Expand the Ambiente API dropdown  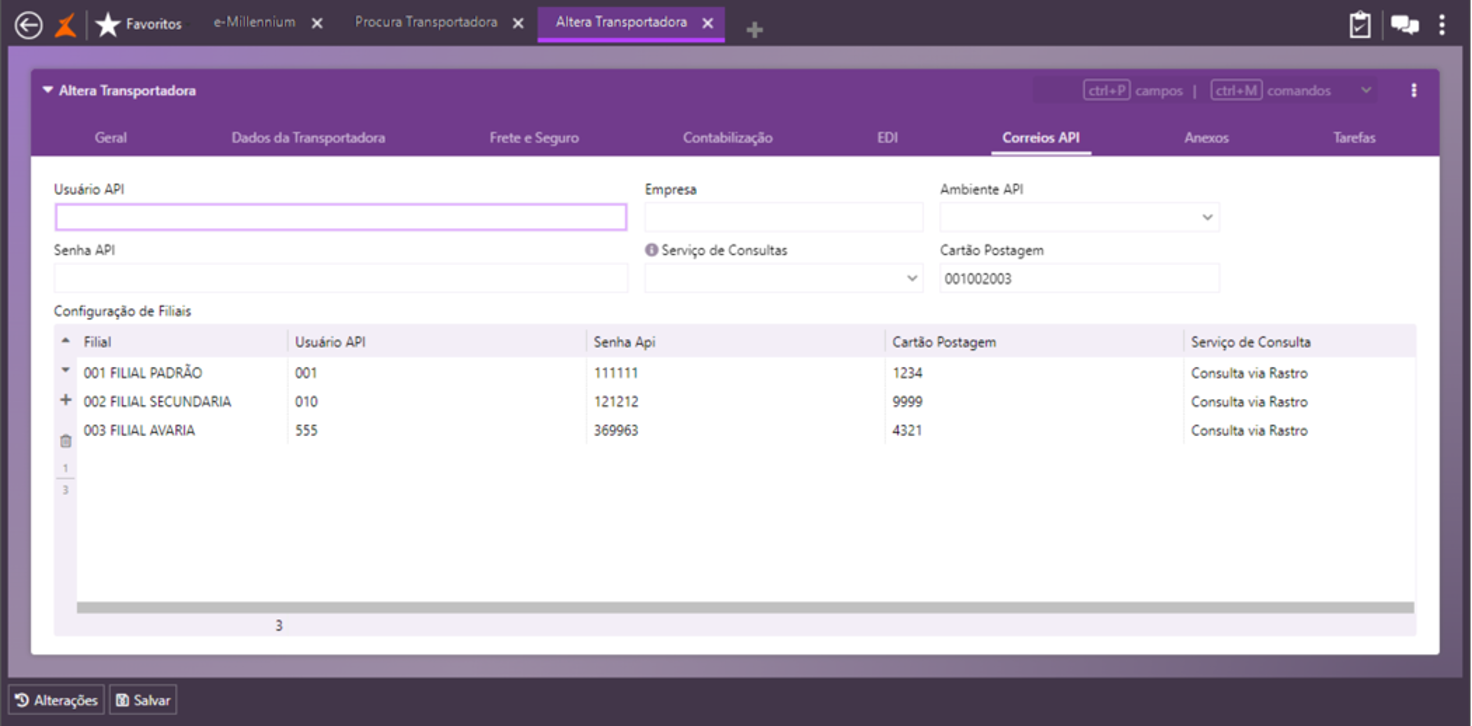[x=1207, y=217]
